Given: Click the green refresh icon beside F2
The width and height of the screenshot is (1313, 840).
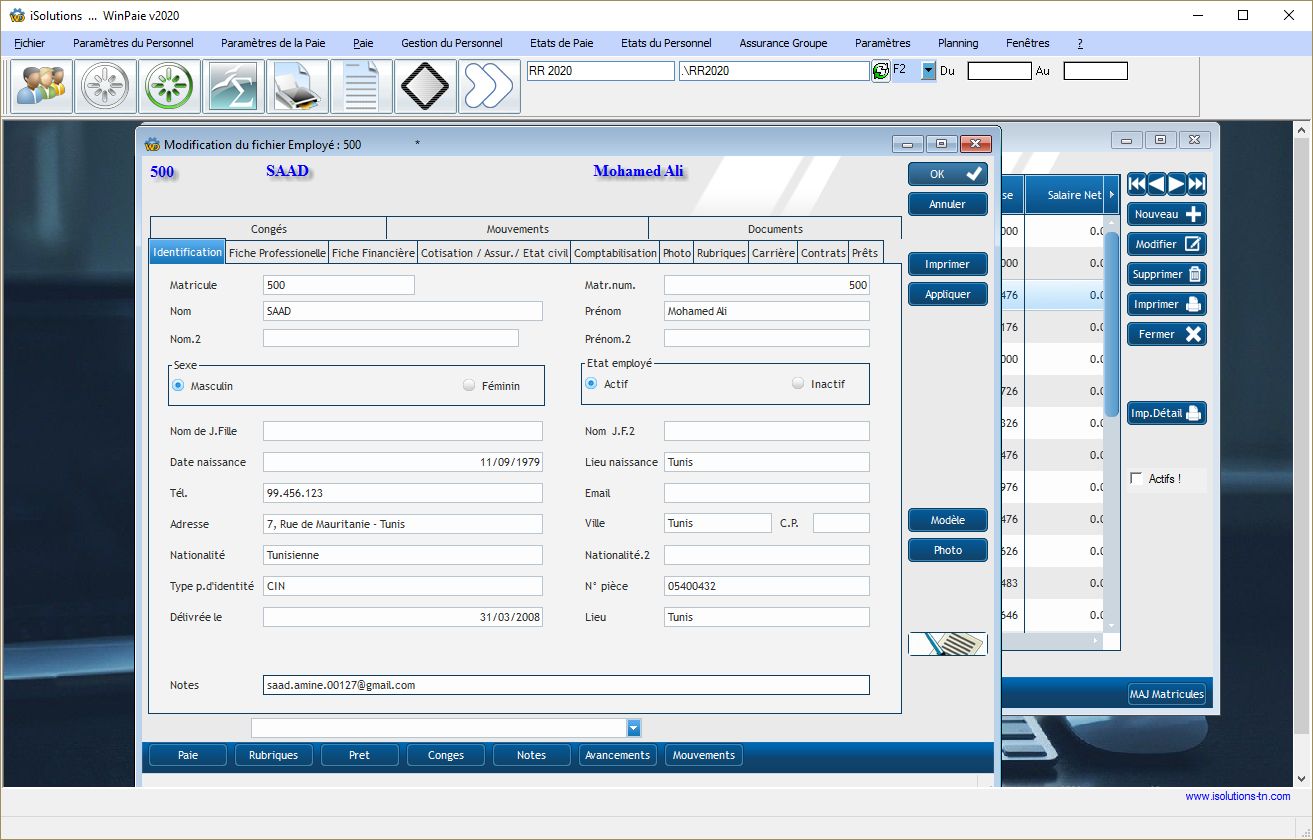Looking at the screenshot, I should click(881, 71).
